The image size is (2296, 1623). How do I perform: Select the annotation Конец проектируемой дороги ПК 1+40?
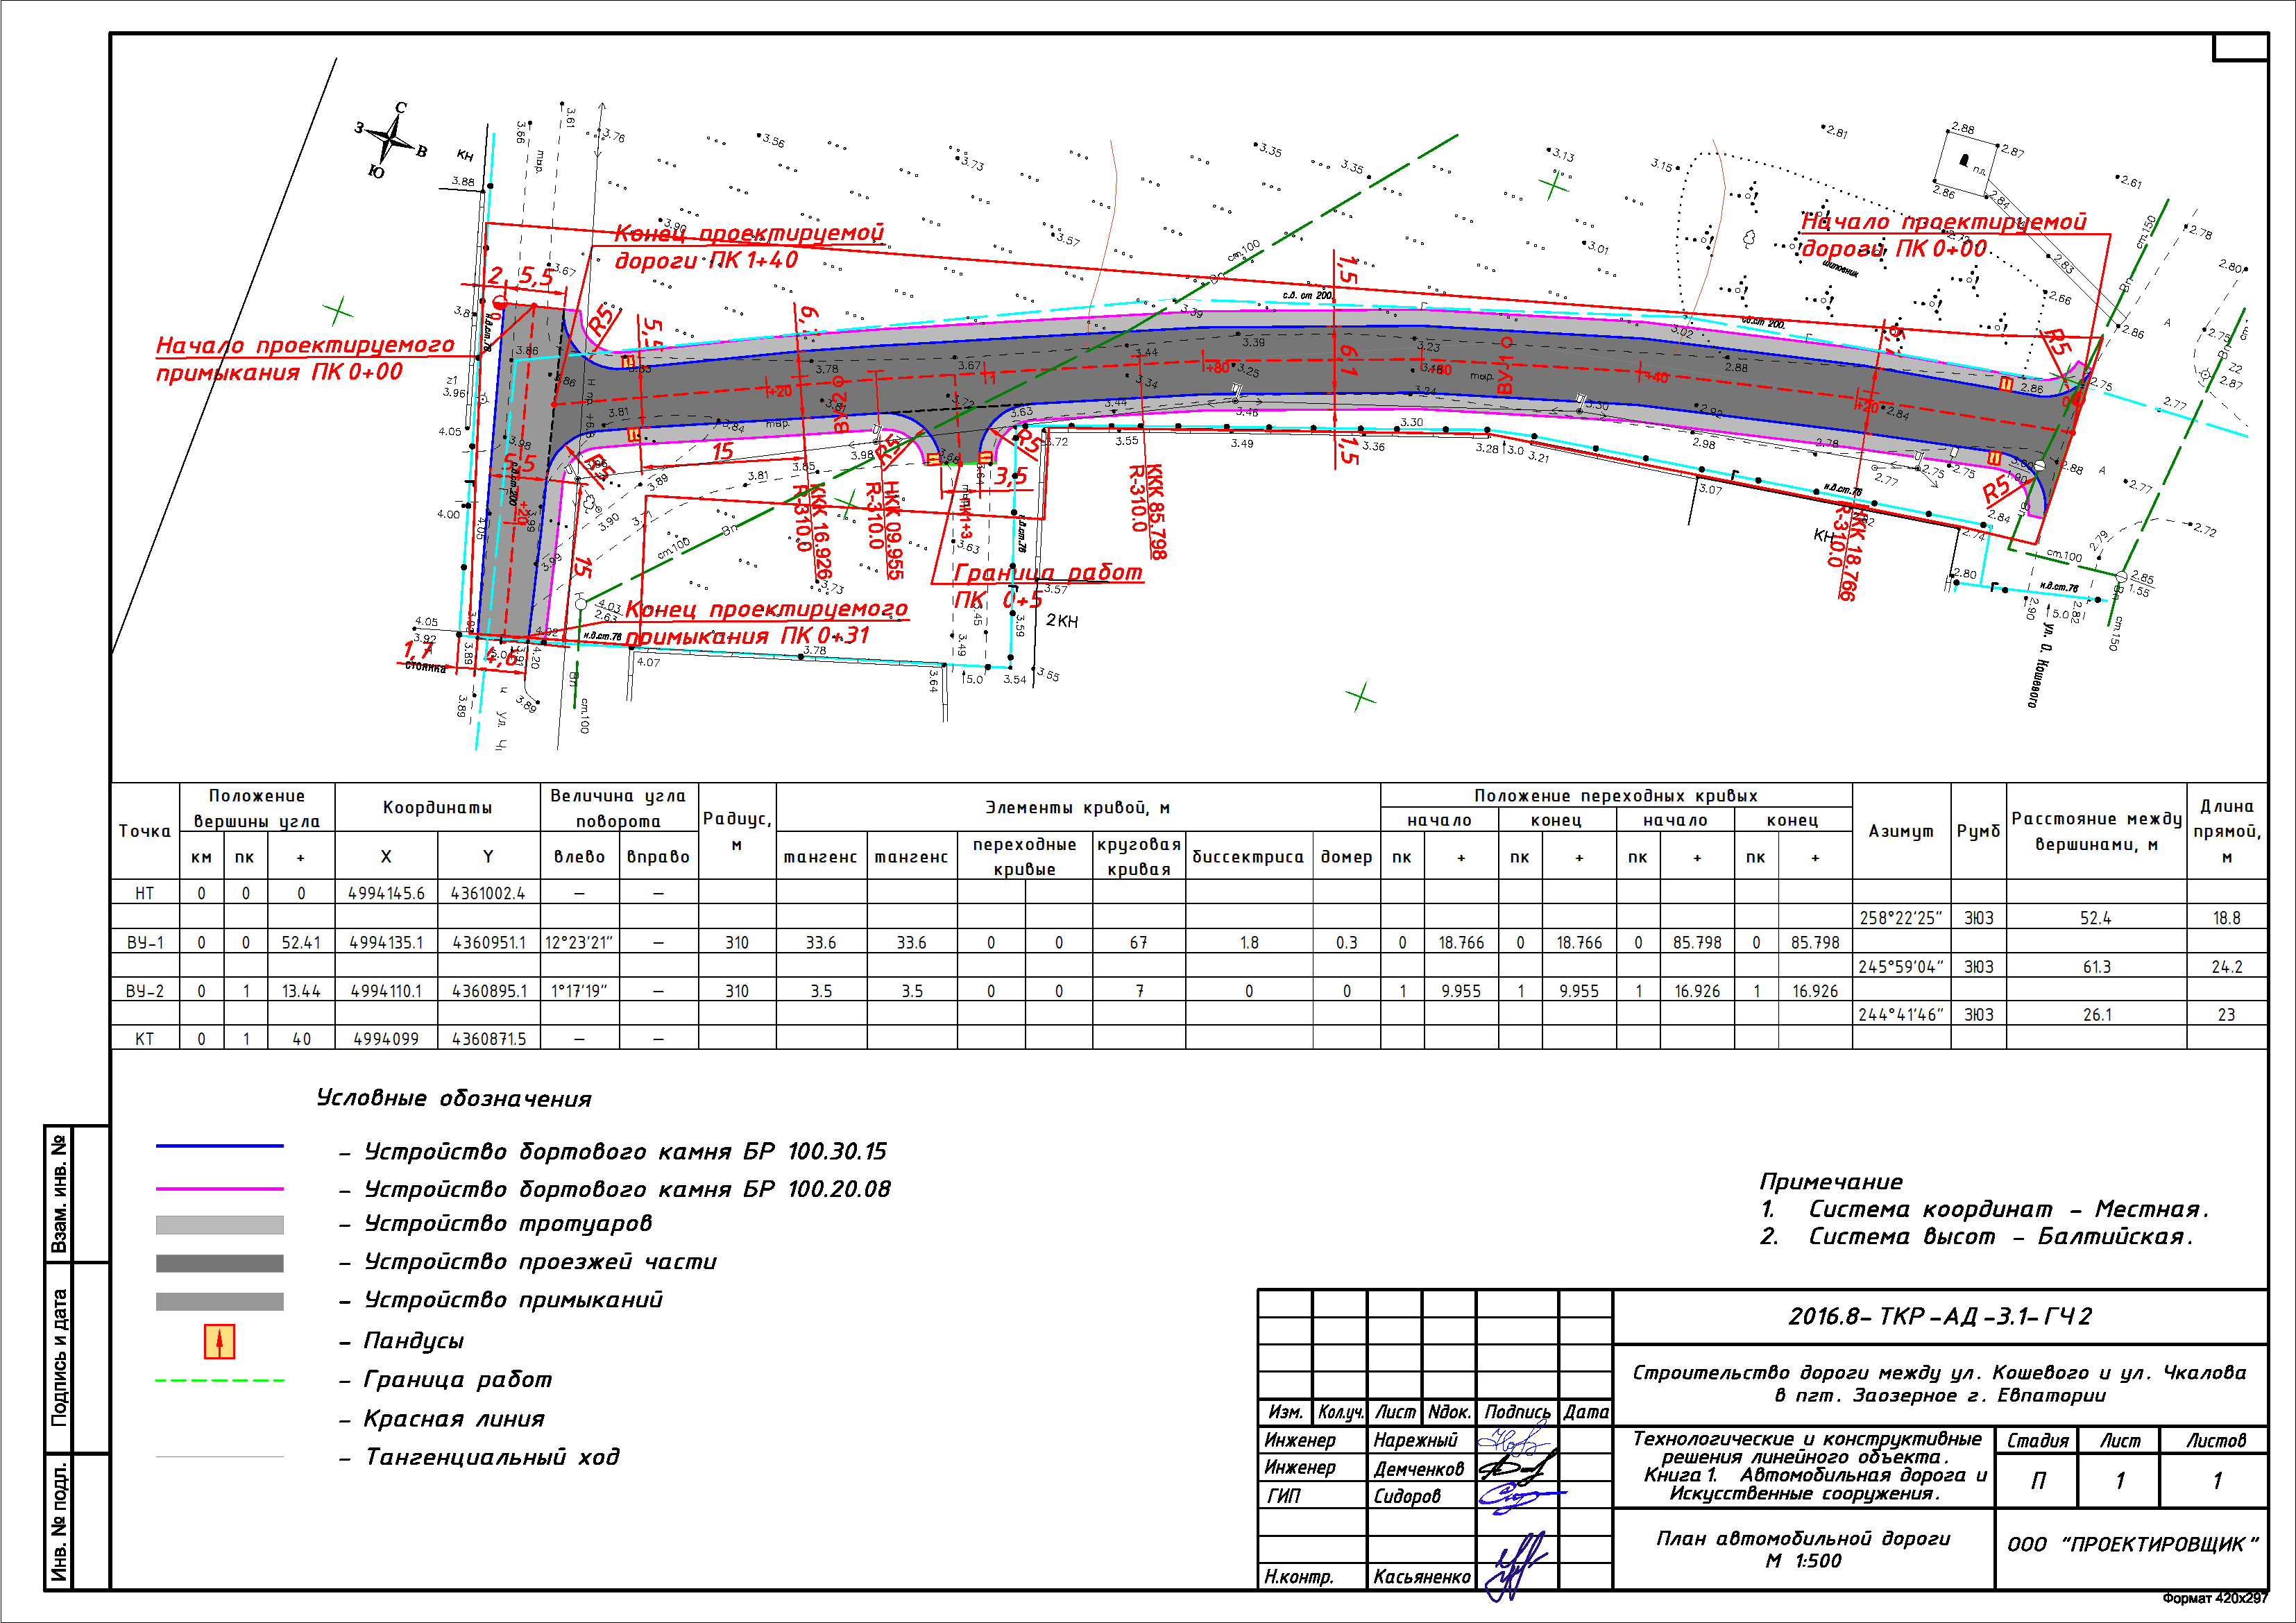749,246
